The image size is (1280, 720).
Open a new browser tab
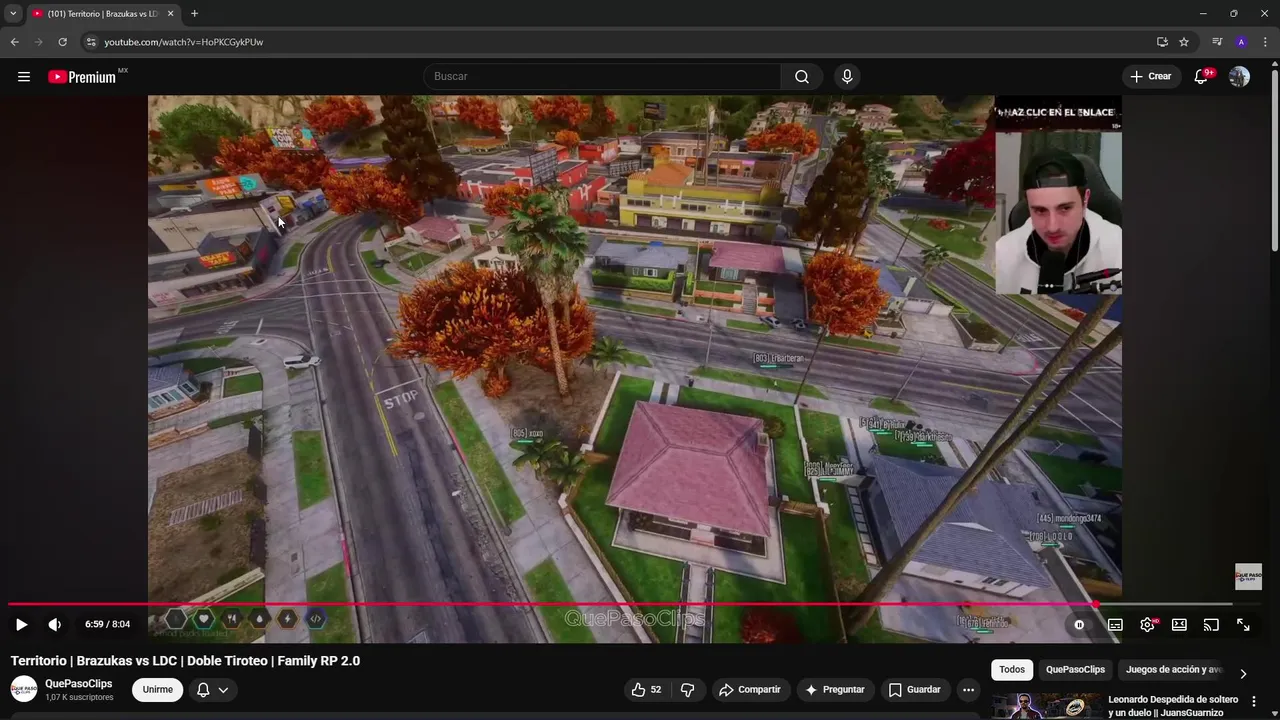pos(194,14)
